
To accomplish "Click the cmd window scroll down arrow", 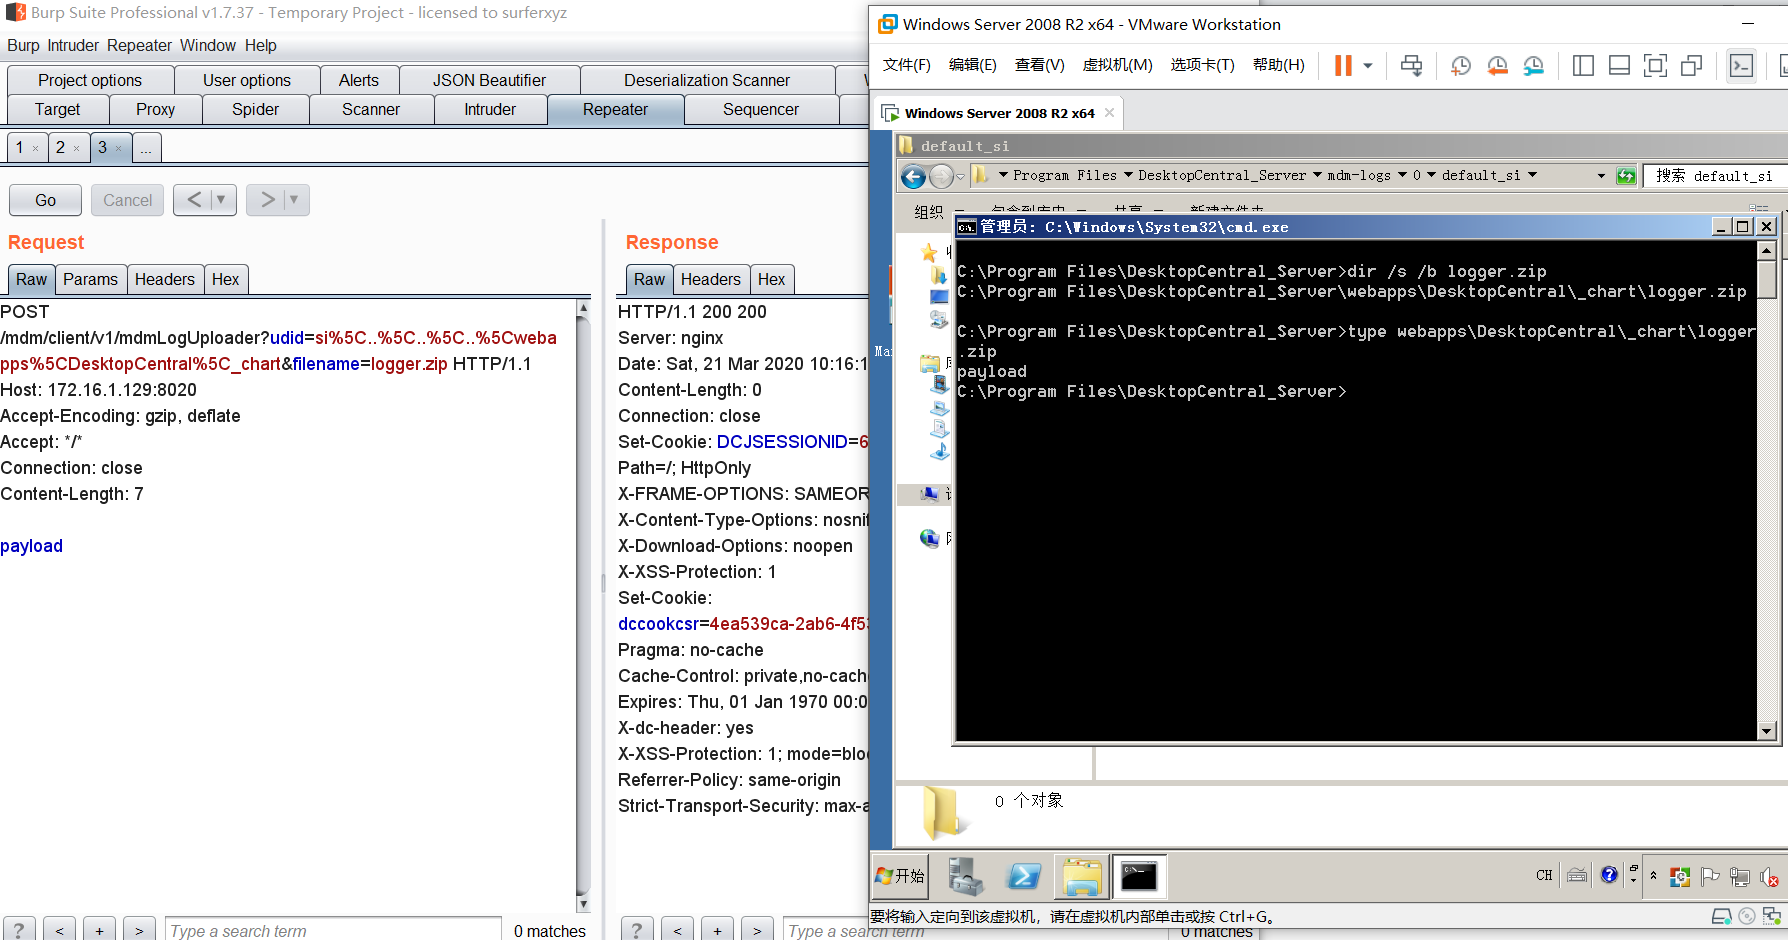I will [1766, 731].
